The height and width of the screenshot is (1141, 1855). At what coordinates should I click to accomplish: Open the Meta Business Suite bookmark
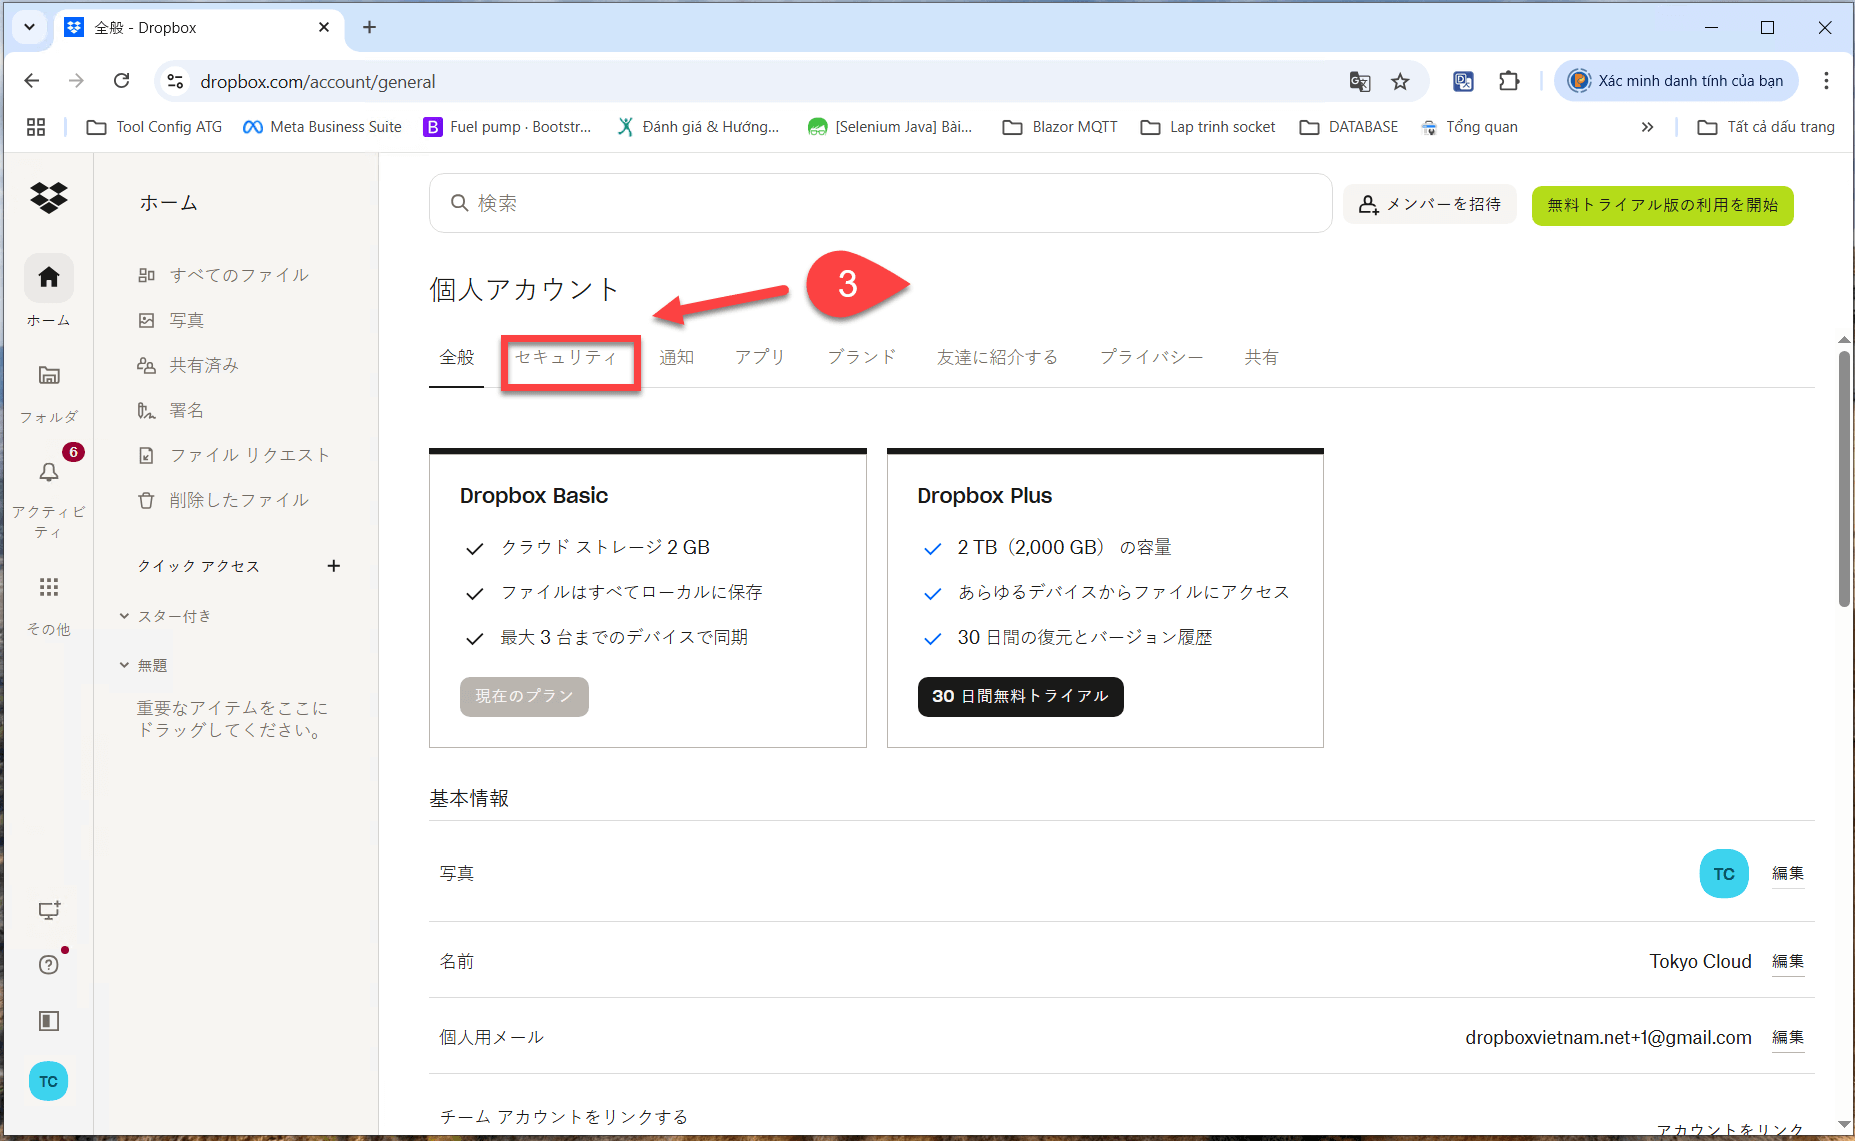pos(322,127)
